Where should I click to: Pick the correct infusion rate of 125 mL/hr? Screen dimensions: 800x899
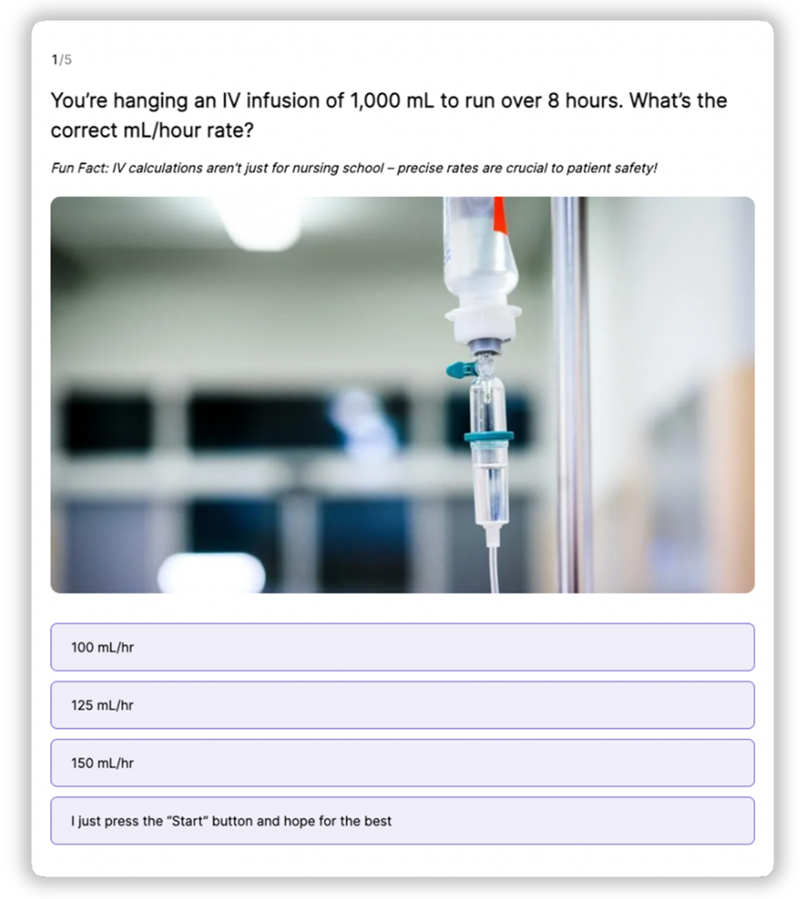400,705
